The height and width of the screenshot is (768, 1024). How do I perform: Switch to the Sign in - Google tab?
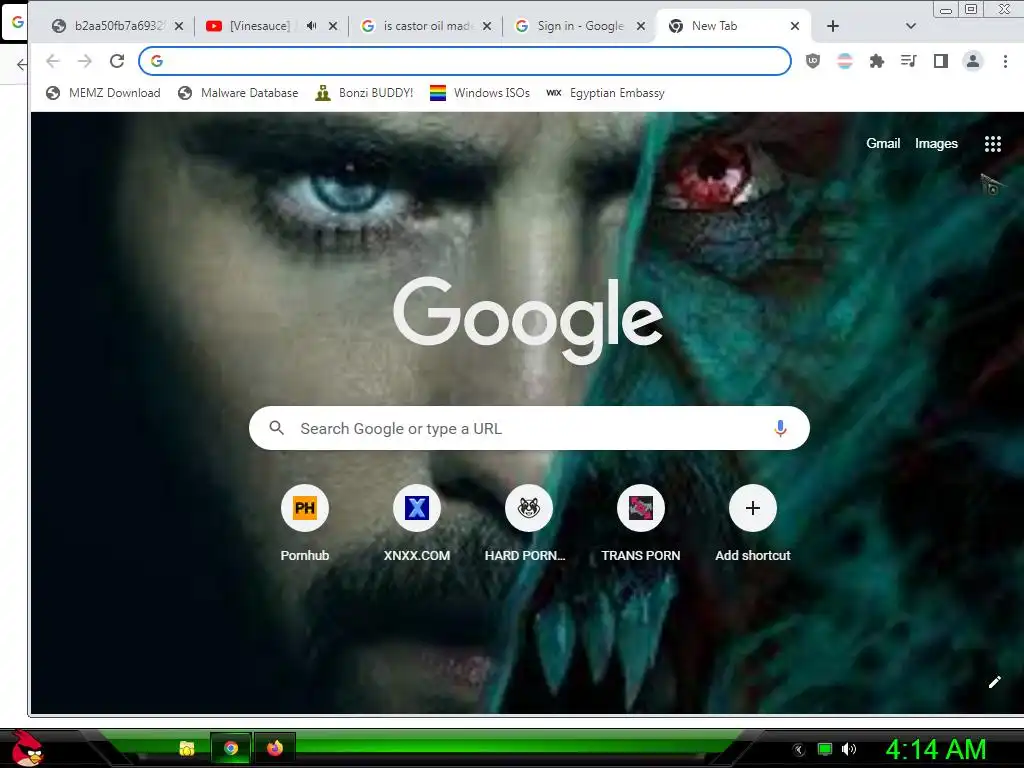point(578,26)
